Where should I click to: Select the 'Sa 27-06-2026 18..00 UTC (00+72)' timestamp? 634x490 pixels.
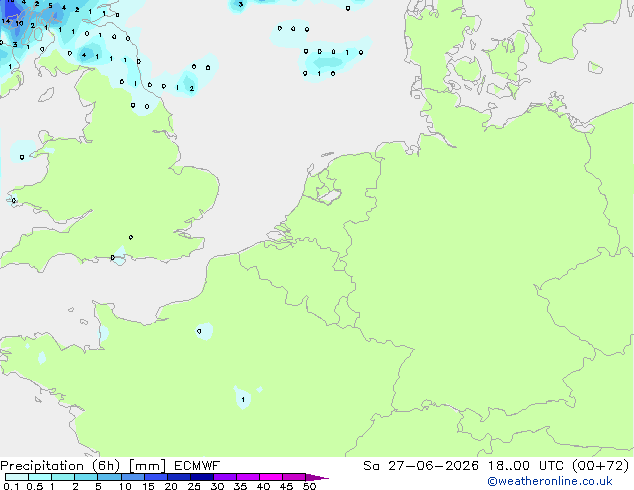tap(496, 466)
